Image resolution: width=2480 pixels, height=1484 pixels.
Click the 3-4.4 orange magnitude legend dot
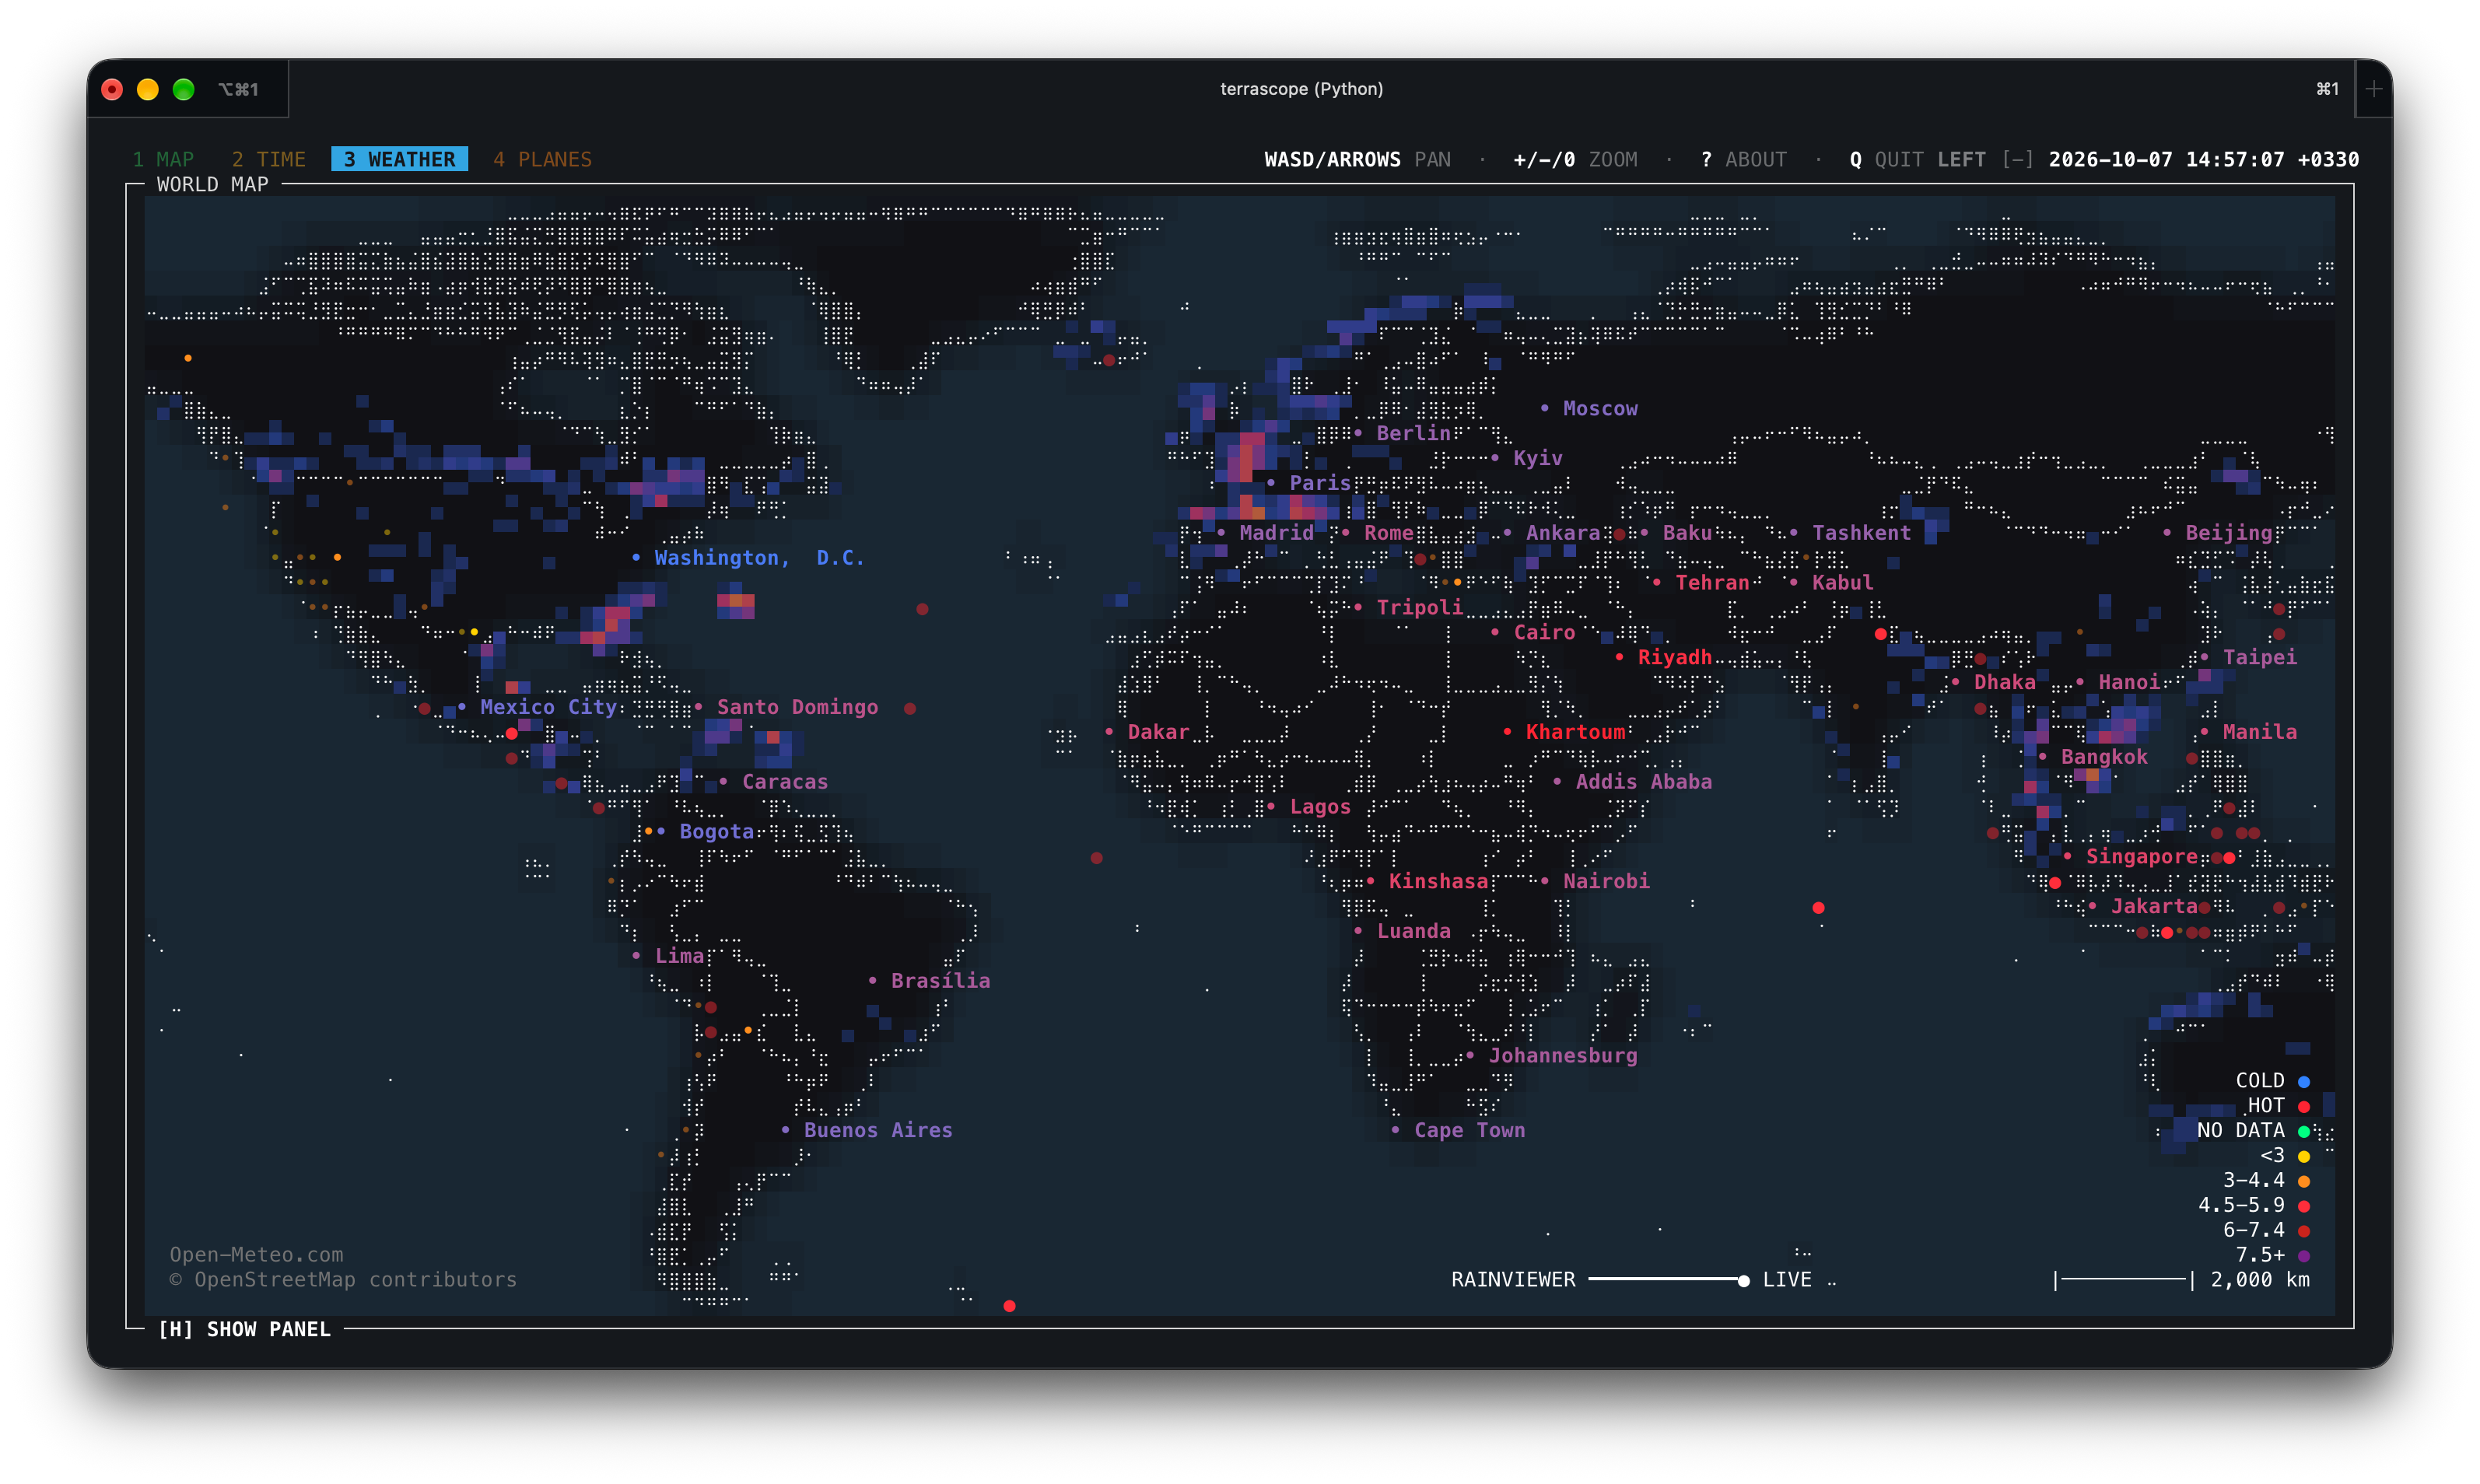point(2304,1182)
